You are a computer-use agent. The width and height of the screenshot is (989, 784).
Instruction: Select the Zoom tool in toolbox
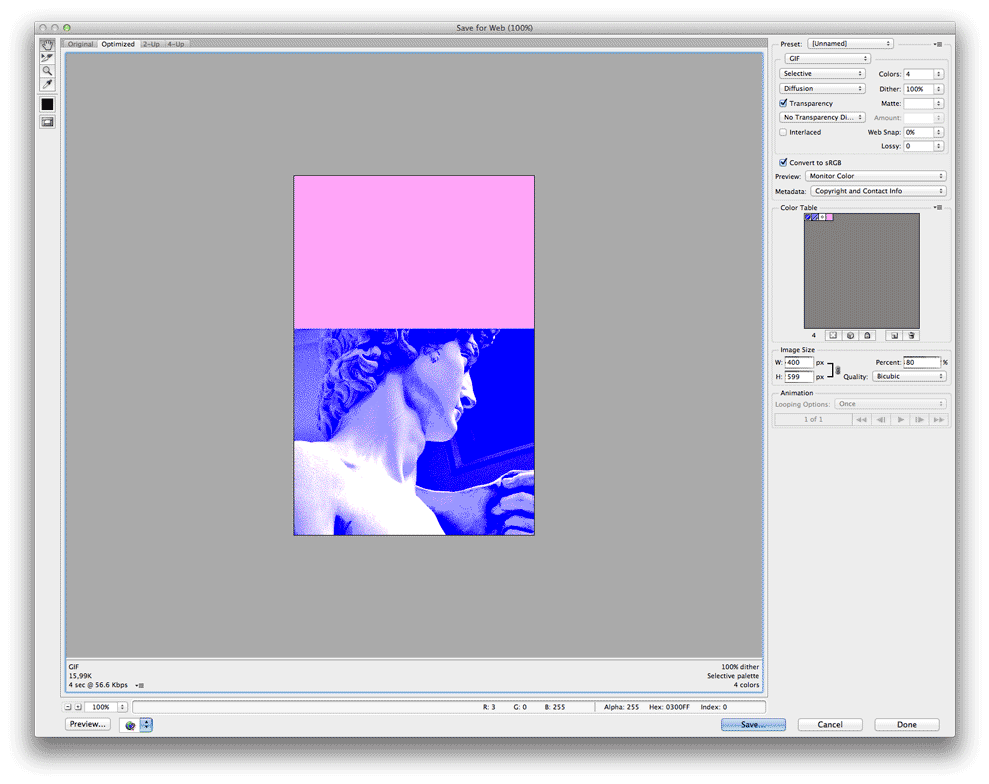(47, 71)
